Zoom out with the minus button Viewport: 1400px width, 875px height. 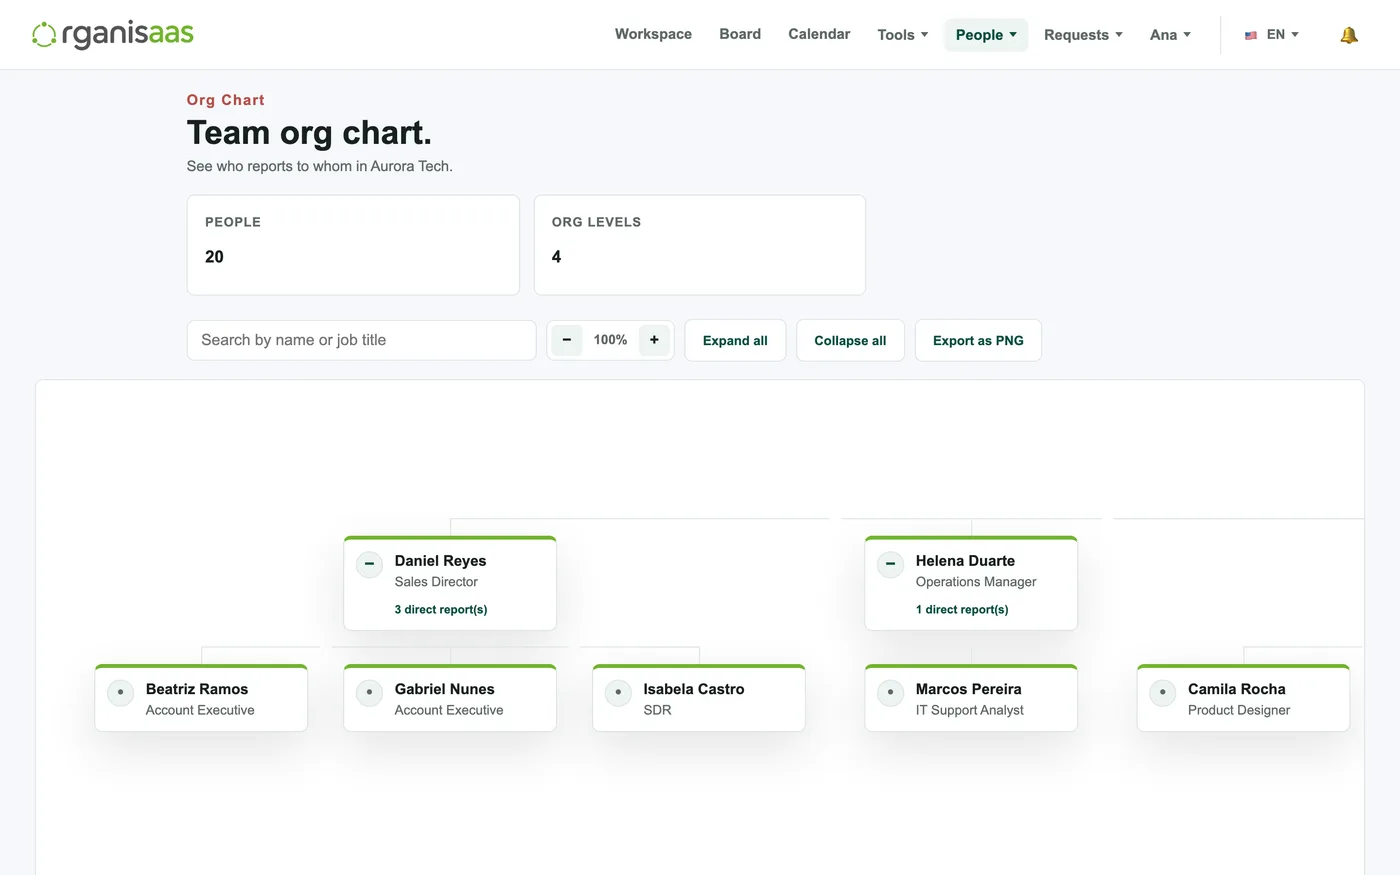click(x=566, y=340)
